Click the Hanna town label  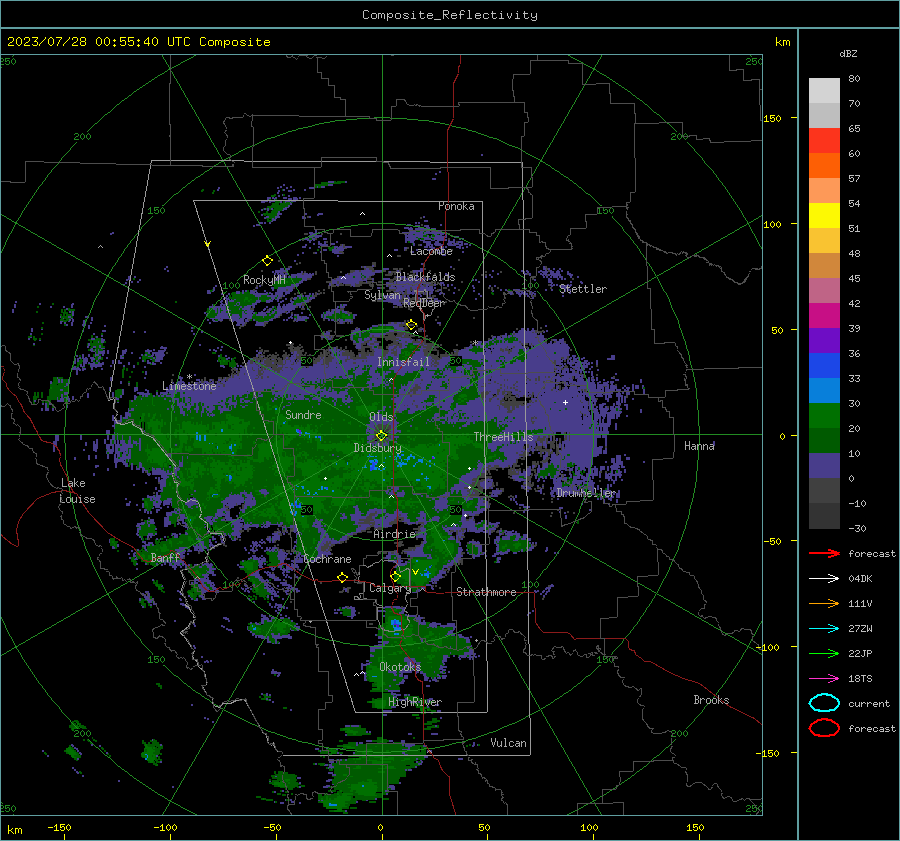(699, 446)
